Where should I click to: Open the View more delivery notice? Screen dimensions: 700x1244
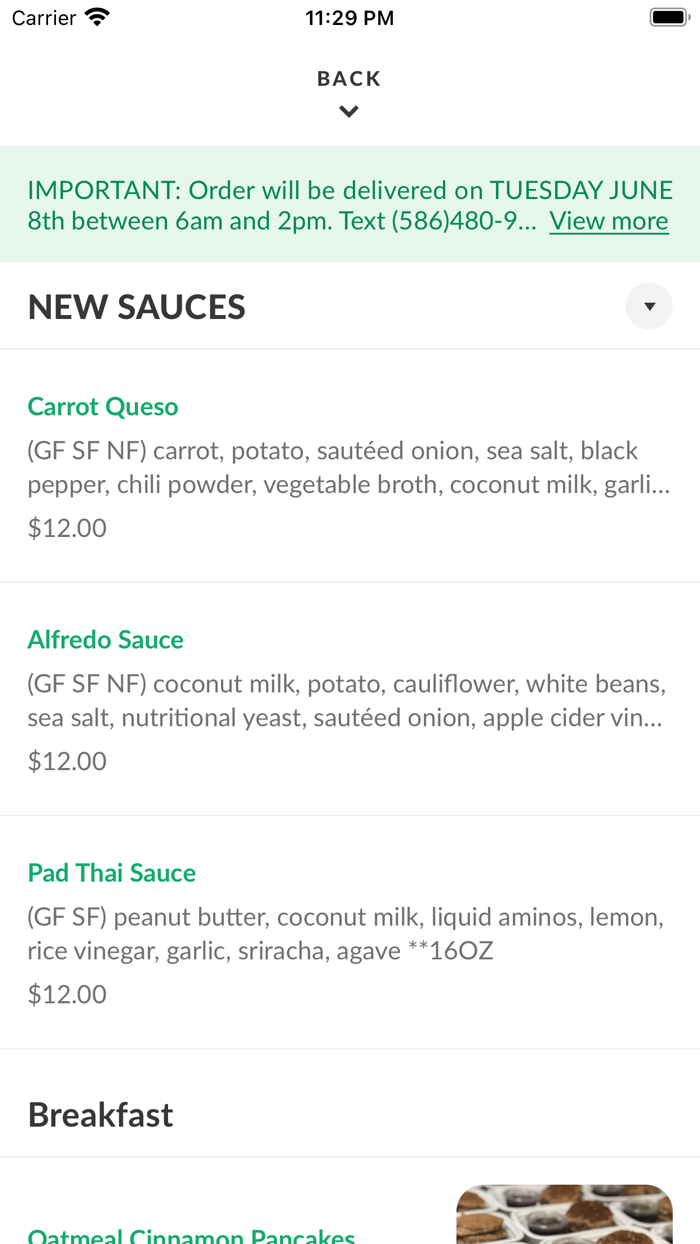608,220
